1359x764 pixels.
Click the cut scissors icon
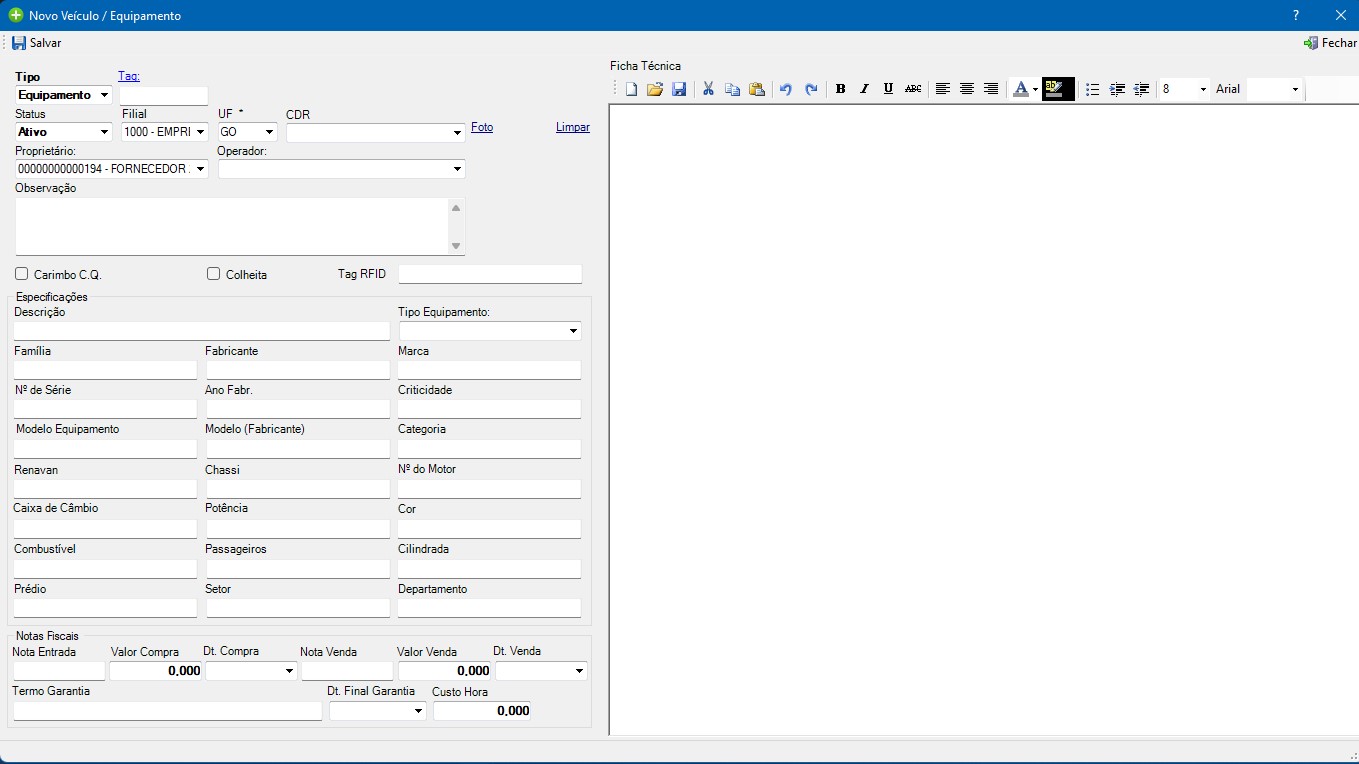pyautogui.click(x=708, y=89)
